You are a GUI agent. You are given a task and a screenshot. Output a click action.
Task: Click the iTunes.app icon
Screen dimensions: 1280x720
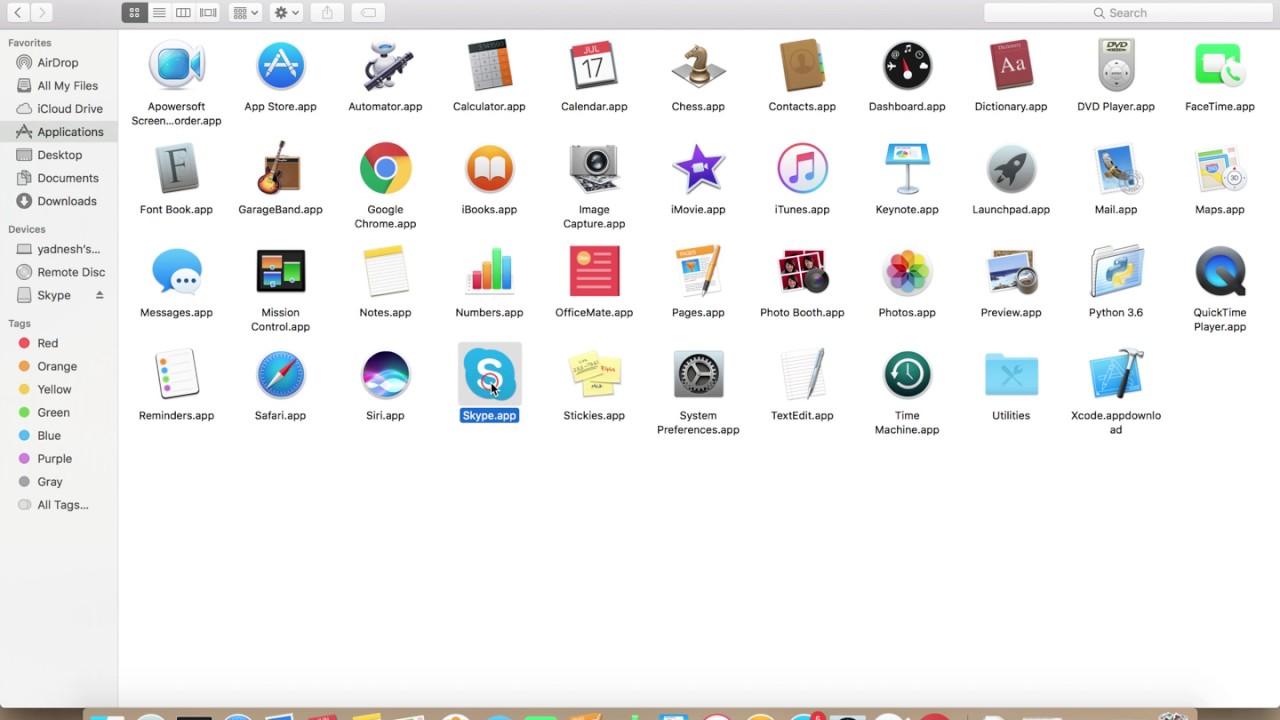802,169
